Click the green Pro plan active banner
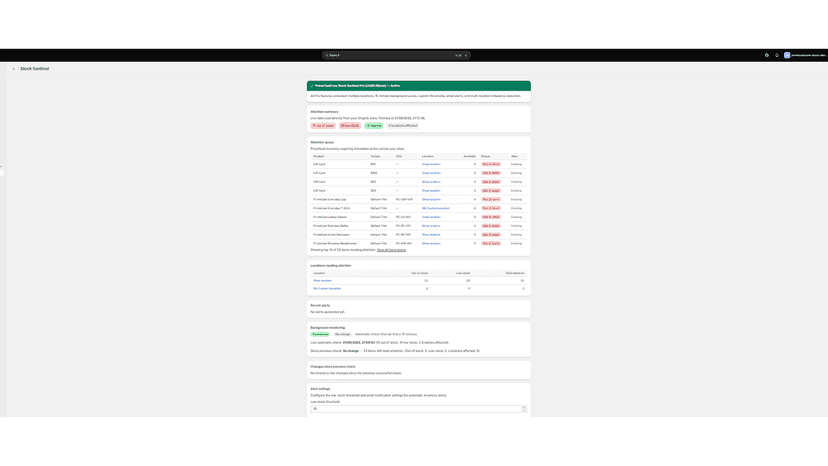Image resolution: width=828 pixels, height=466 pixels. click(x=419, y=86)
